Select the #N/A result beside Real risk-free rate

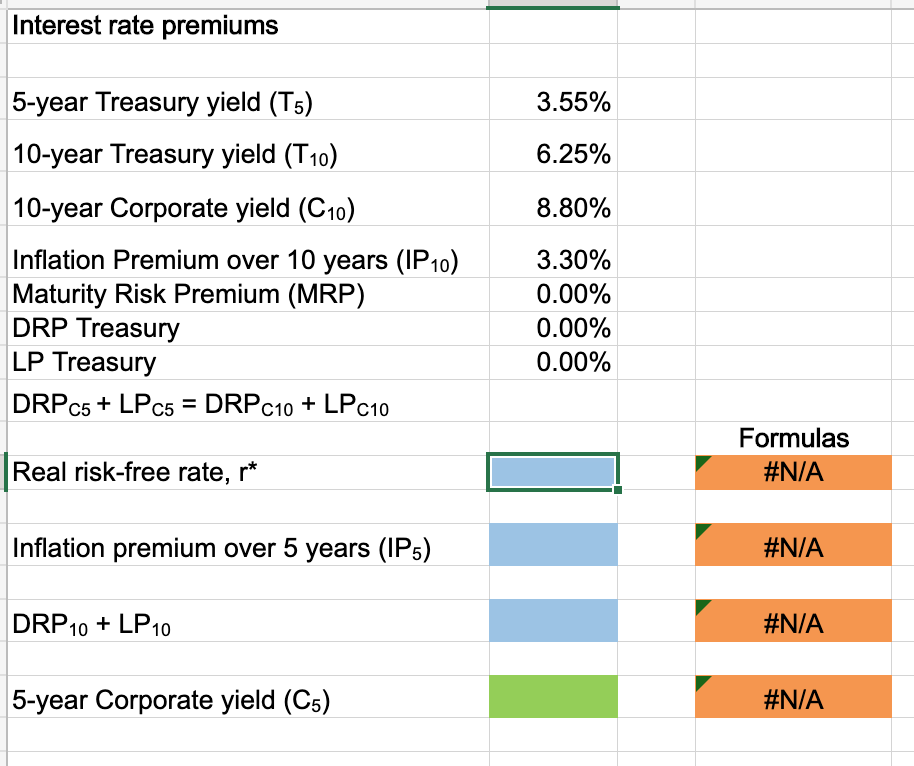pyautogui.click(x=793, y=472)
